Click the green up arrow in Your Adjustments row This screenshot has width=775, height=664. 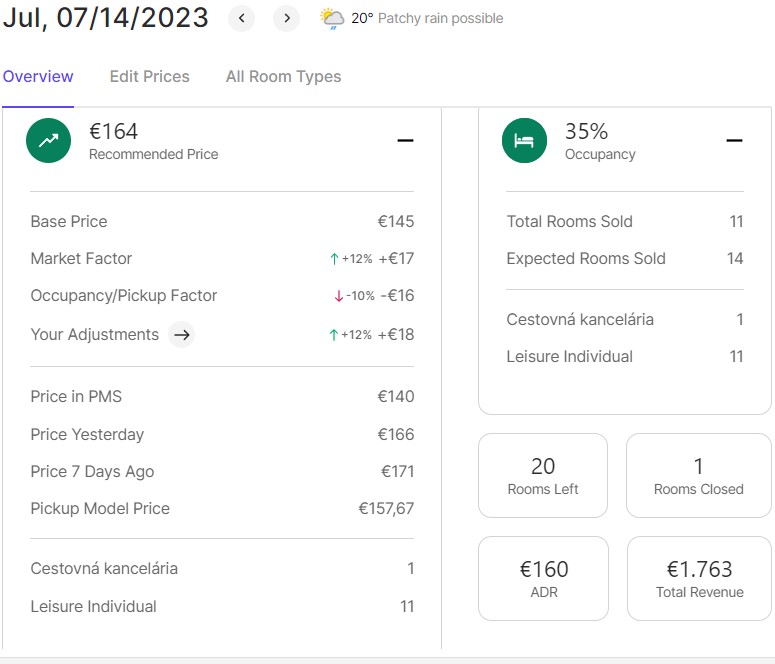click(x=334, y=335)
